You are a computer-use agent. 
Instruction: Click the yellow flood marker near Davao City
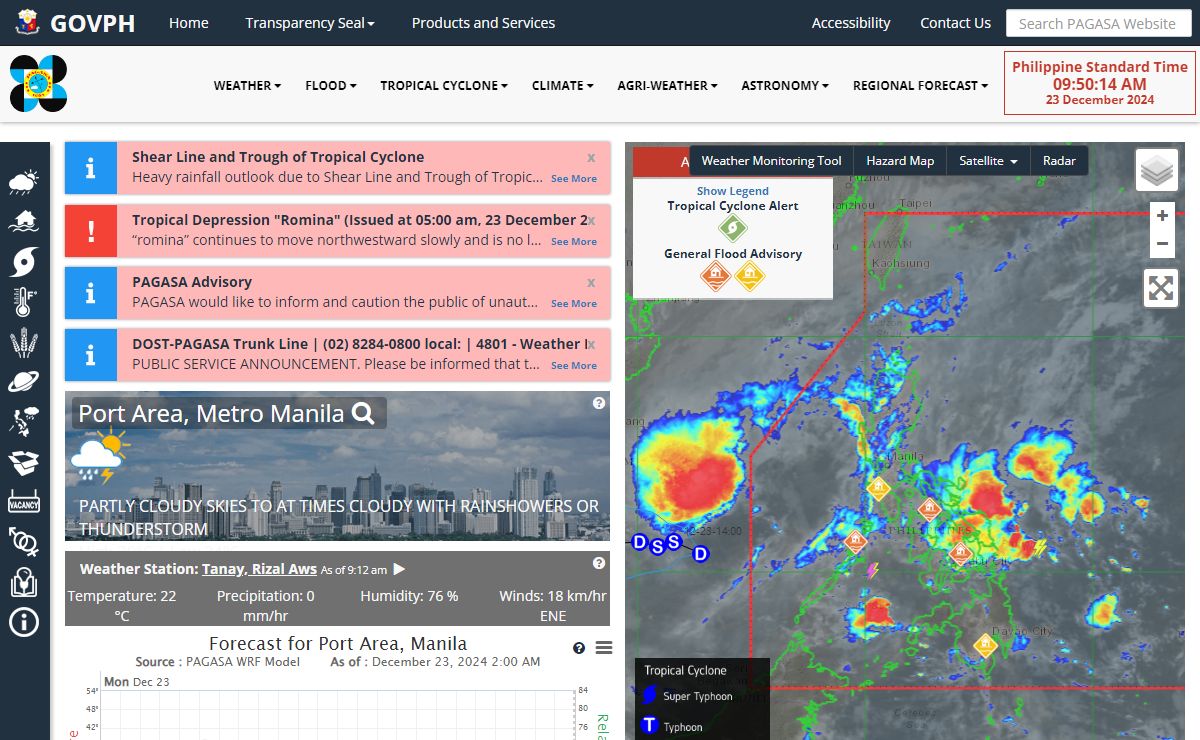point(985,645)
